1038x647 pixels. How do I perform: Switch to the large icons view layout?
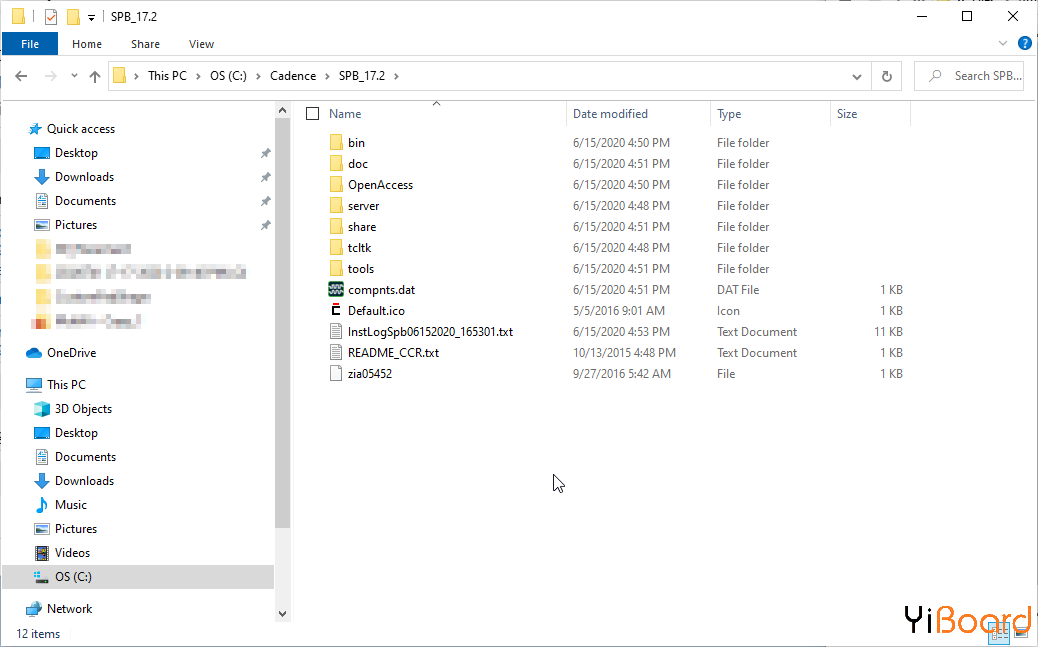[1021, 633]
